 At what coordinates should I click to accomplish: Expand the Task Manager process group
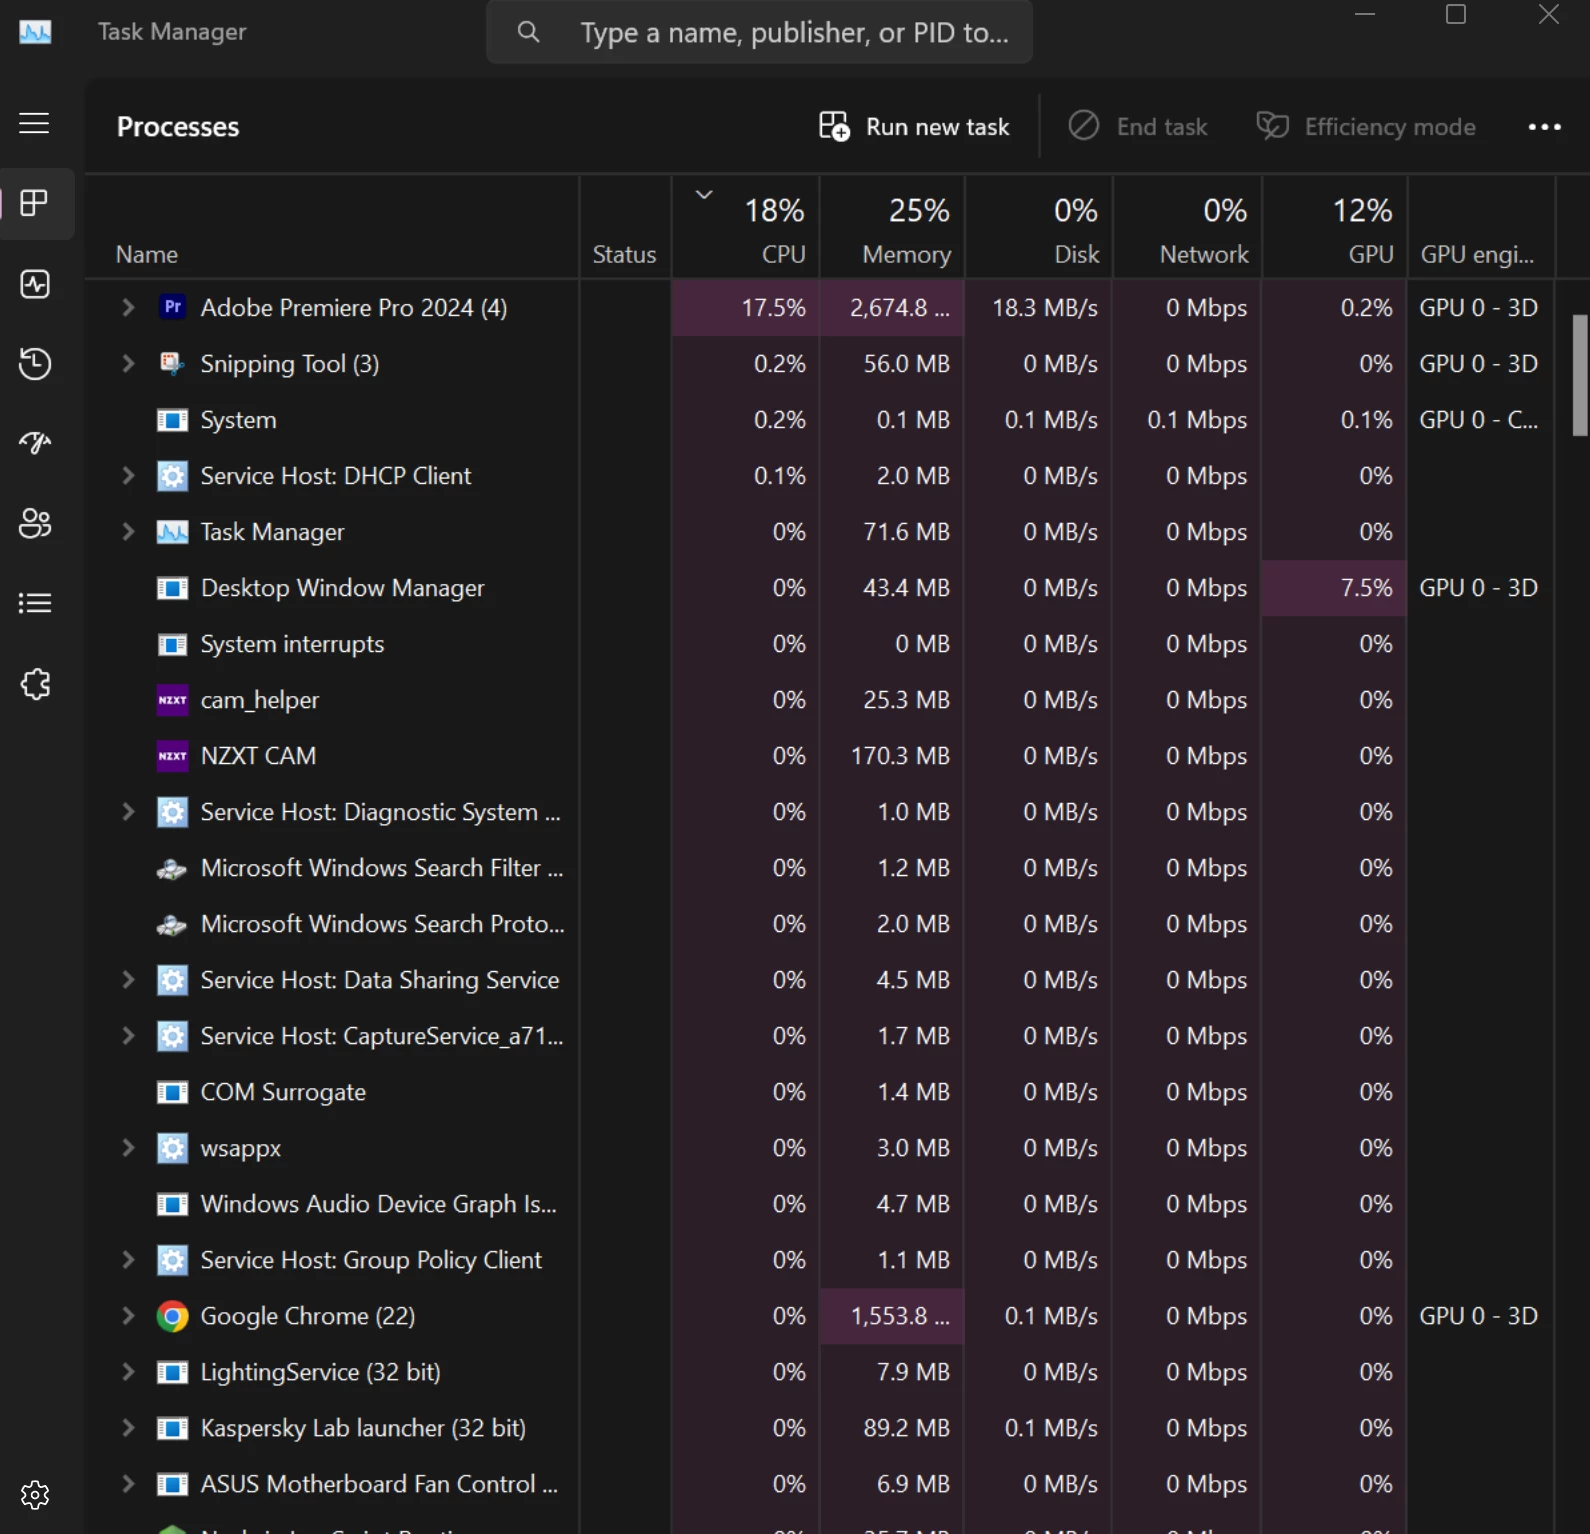click(128, 531)
